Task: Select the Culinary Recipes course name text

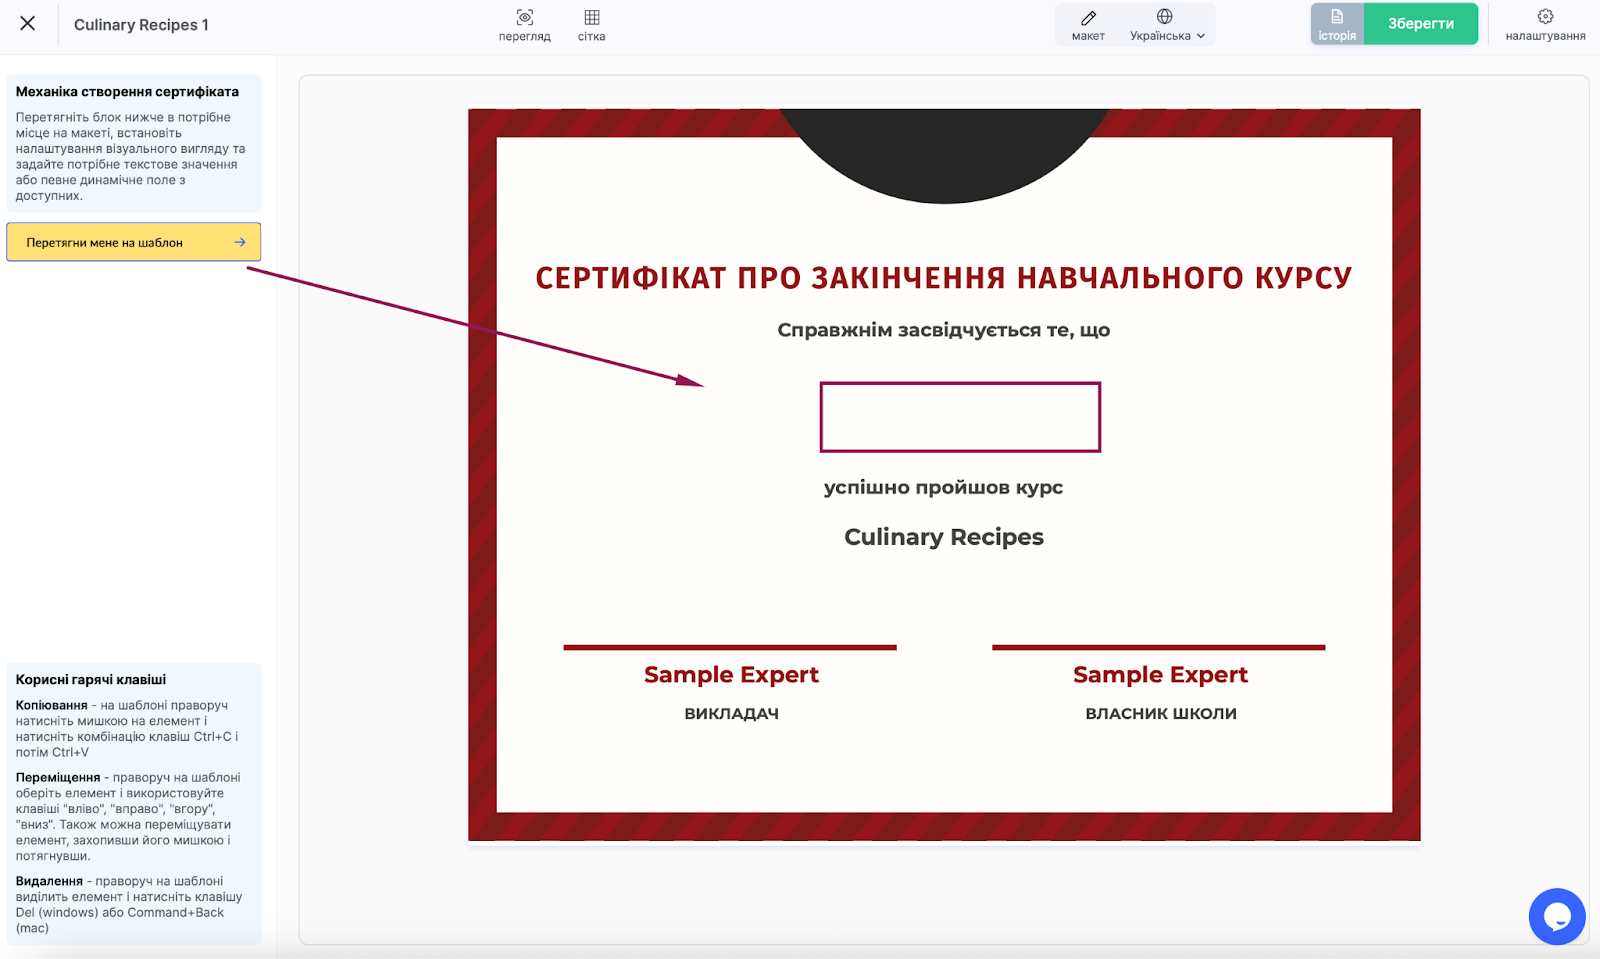Action: click(x=943, y=537)
